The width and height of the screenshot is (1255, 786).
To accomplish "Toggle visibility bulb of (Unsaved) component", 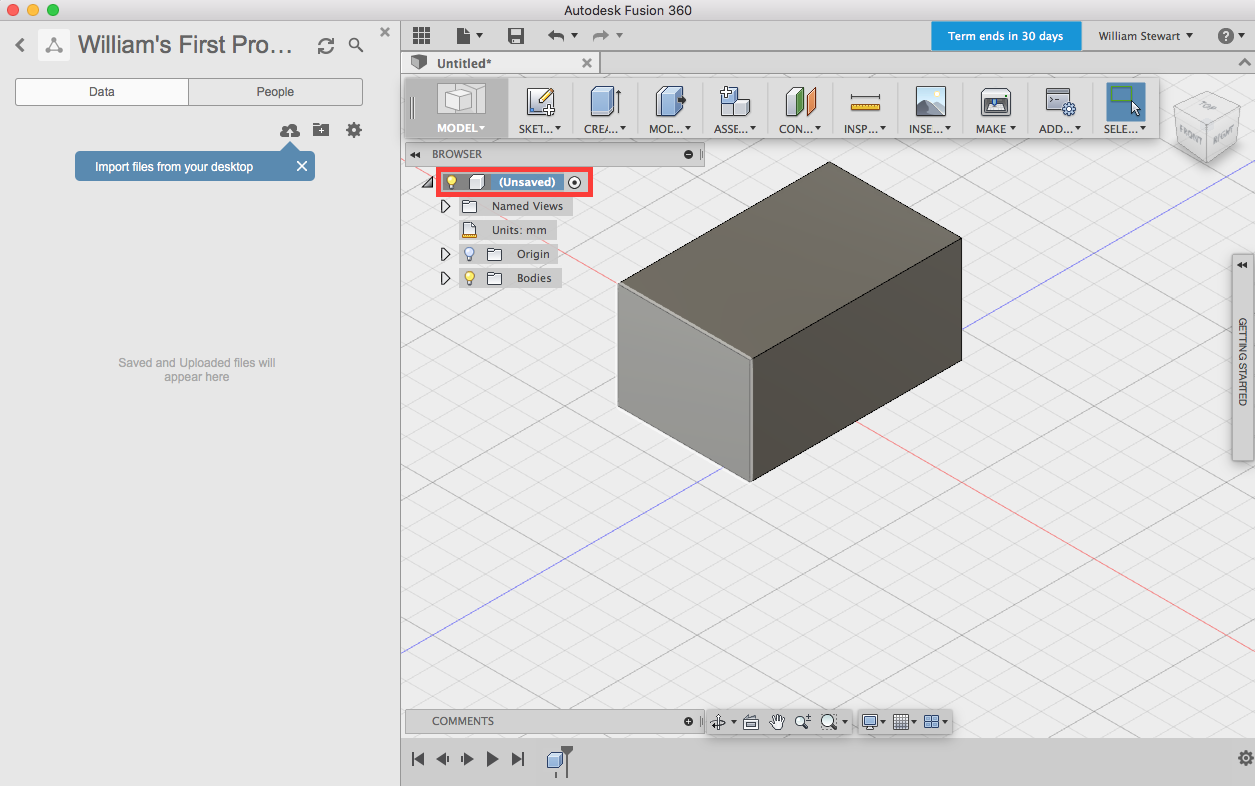I will (x=452, y=182).
